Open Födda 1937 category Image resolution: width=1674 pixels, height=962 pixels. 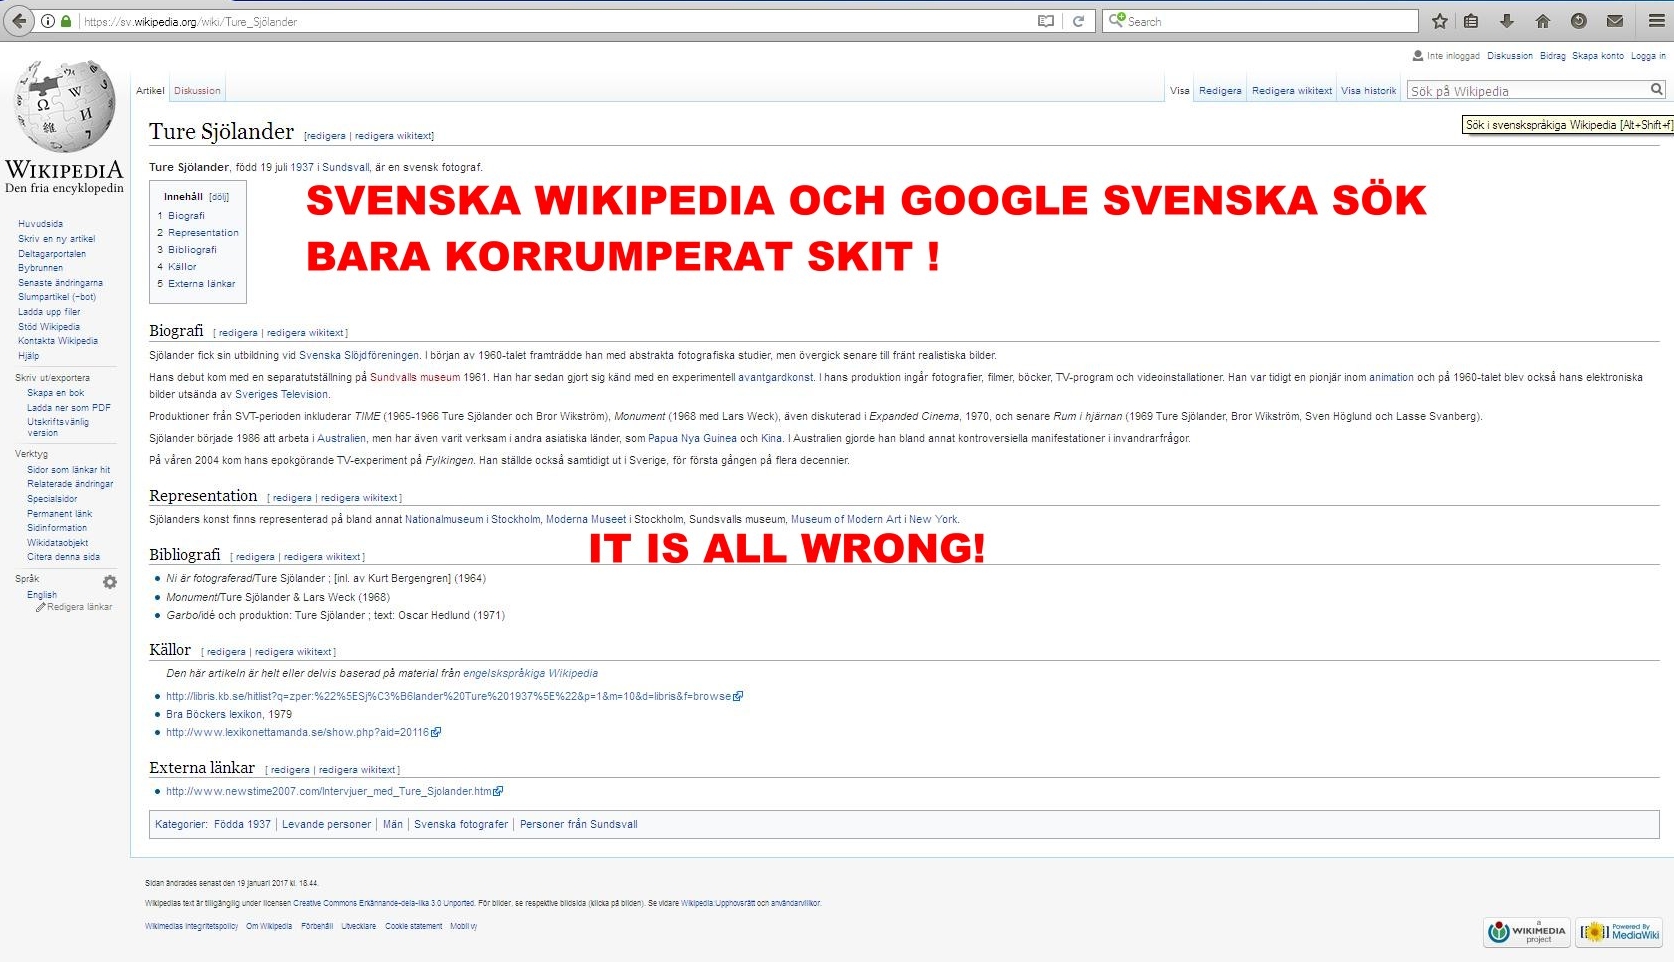click(x=242, y=825)
